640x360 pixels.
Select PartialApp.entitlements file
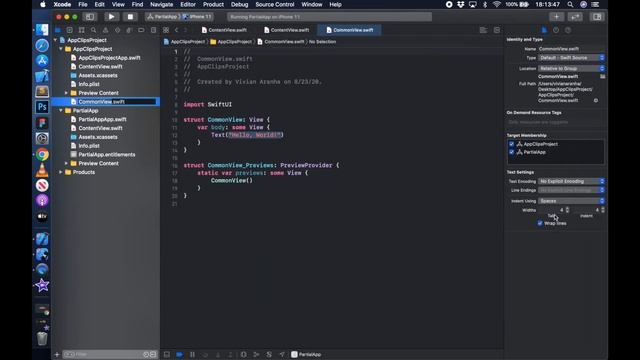coord(107,155)
